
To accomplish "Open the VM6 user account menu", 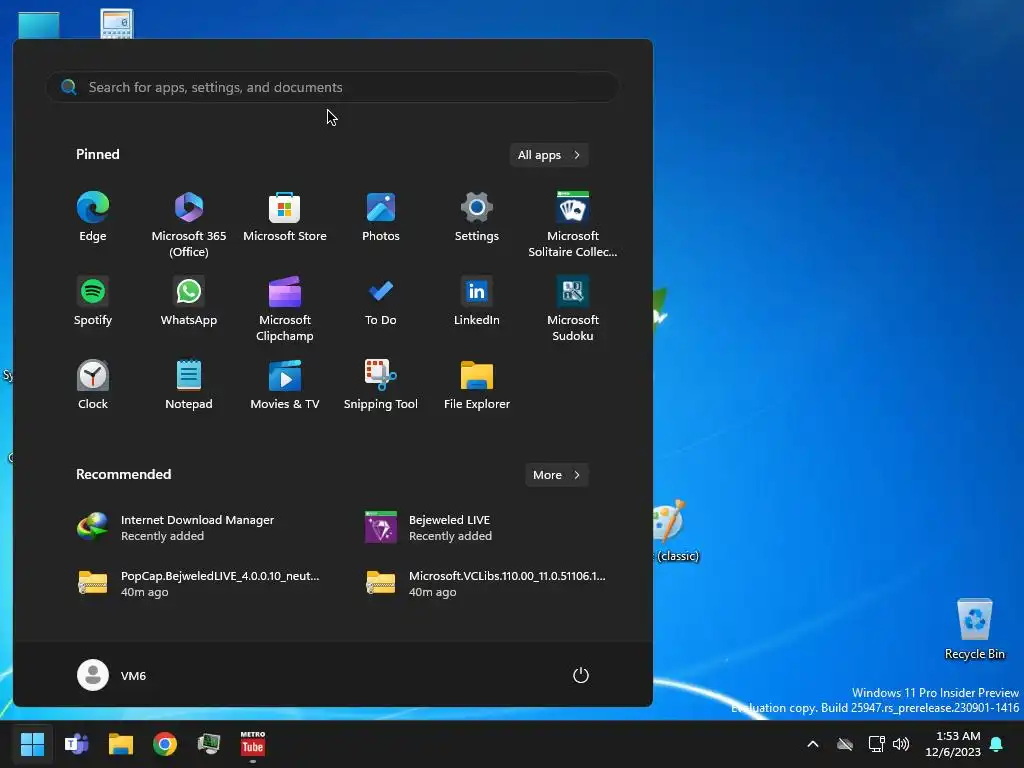I will click(112, 675).
